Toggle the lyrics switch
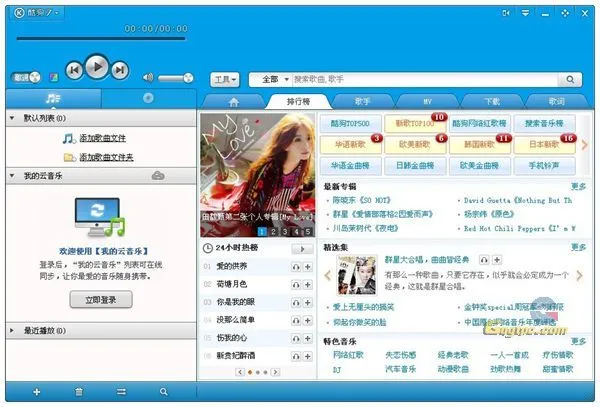Viewport: 600px width, 407px height. click(25, 78)
